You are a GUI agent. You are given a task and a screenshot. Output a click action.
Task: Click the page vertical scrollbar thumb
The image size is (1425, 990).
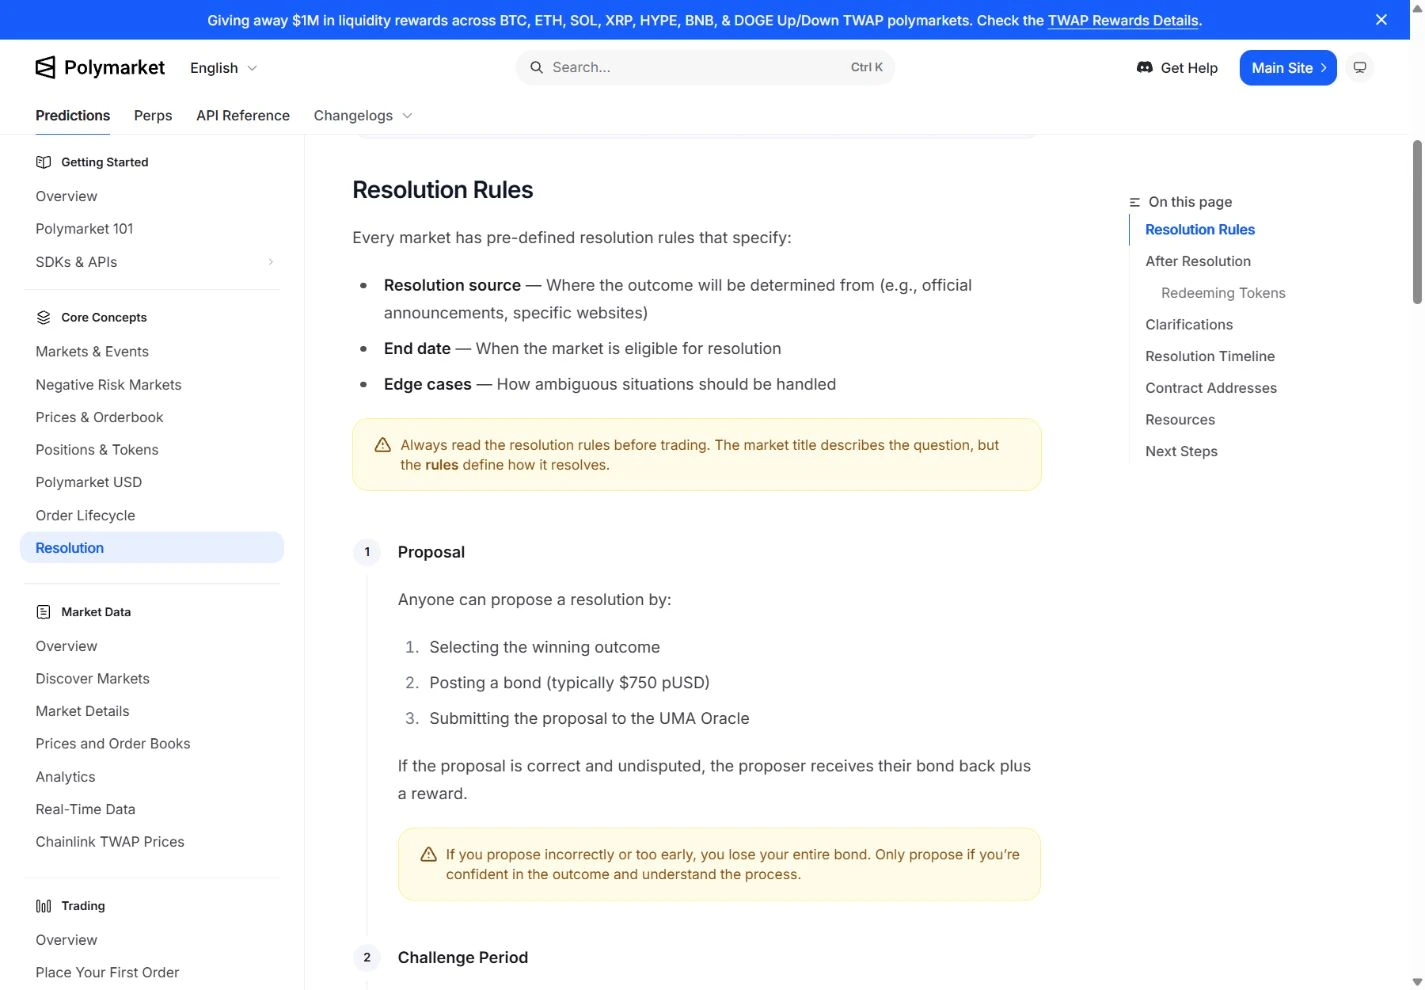pyautogui.click(x=1417, y=222)
